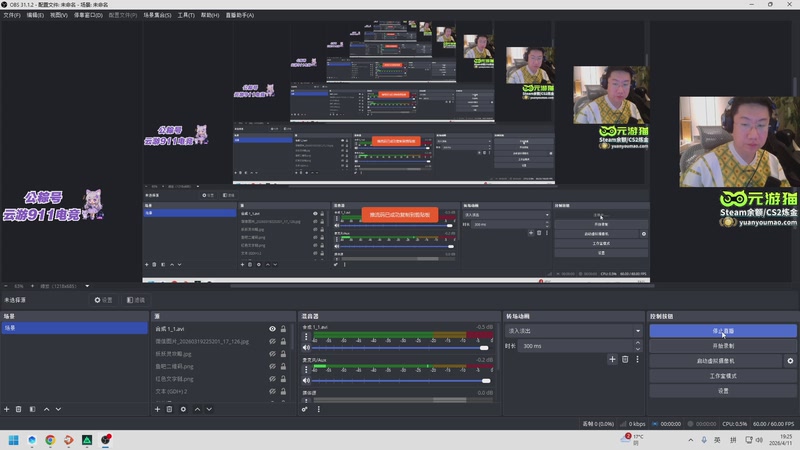Remove scene transition with trash icon
Image resolution: width=800 pixels, height=450 pixels.
pos(625,359)
